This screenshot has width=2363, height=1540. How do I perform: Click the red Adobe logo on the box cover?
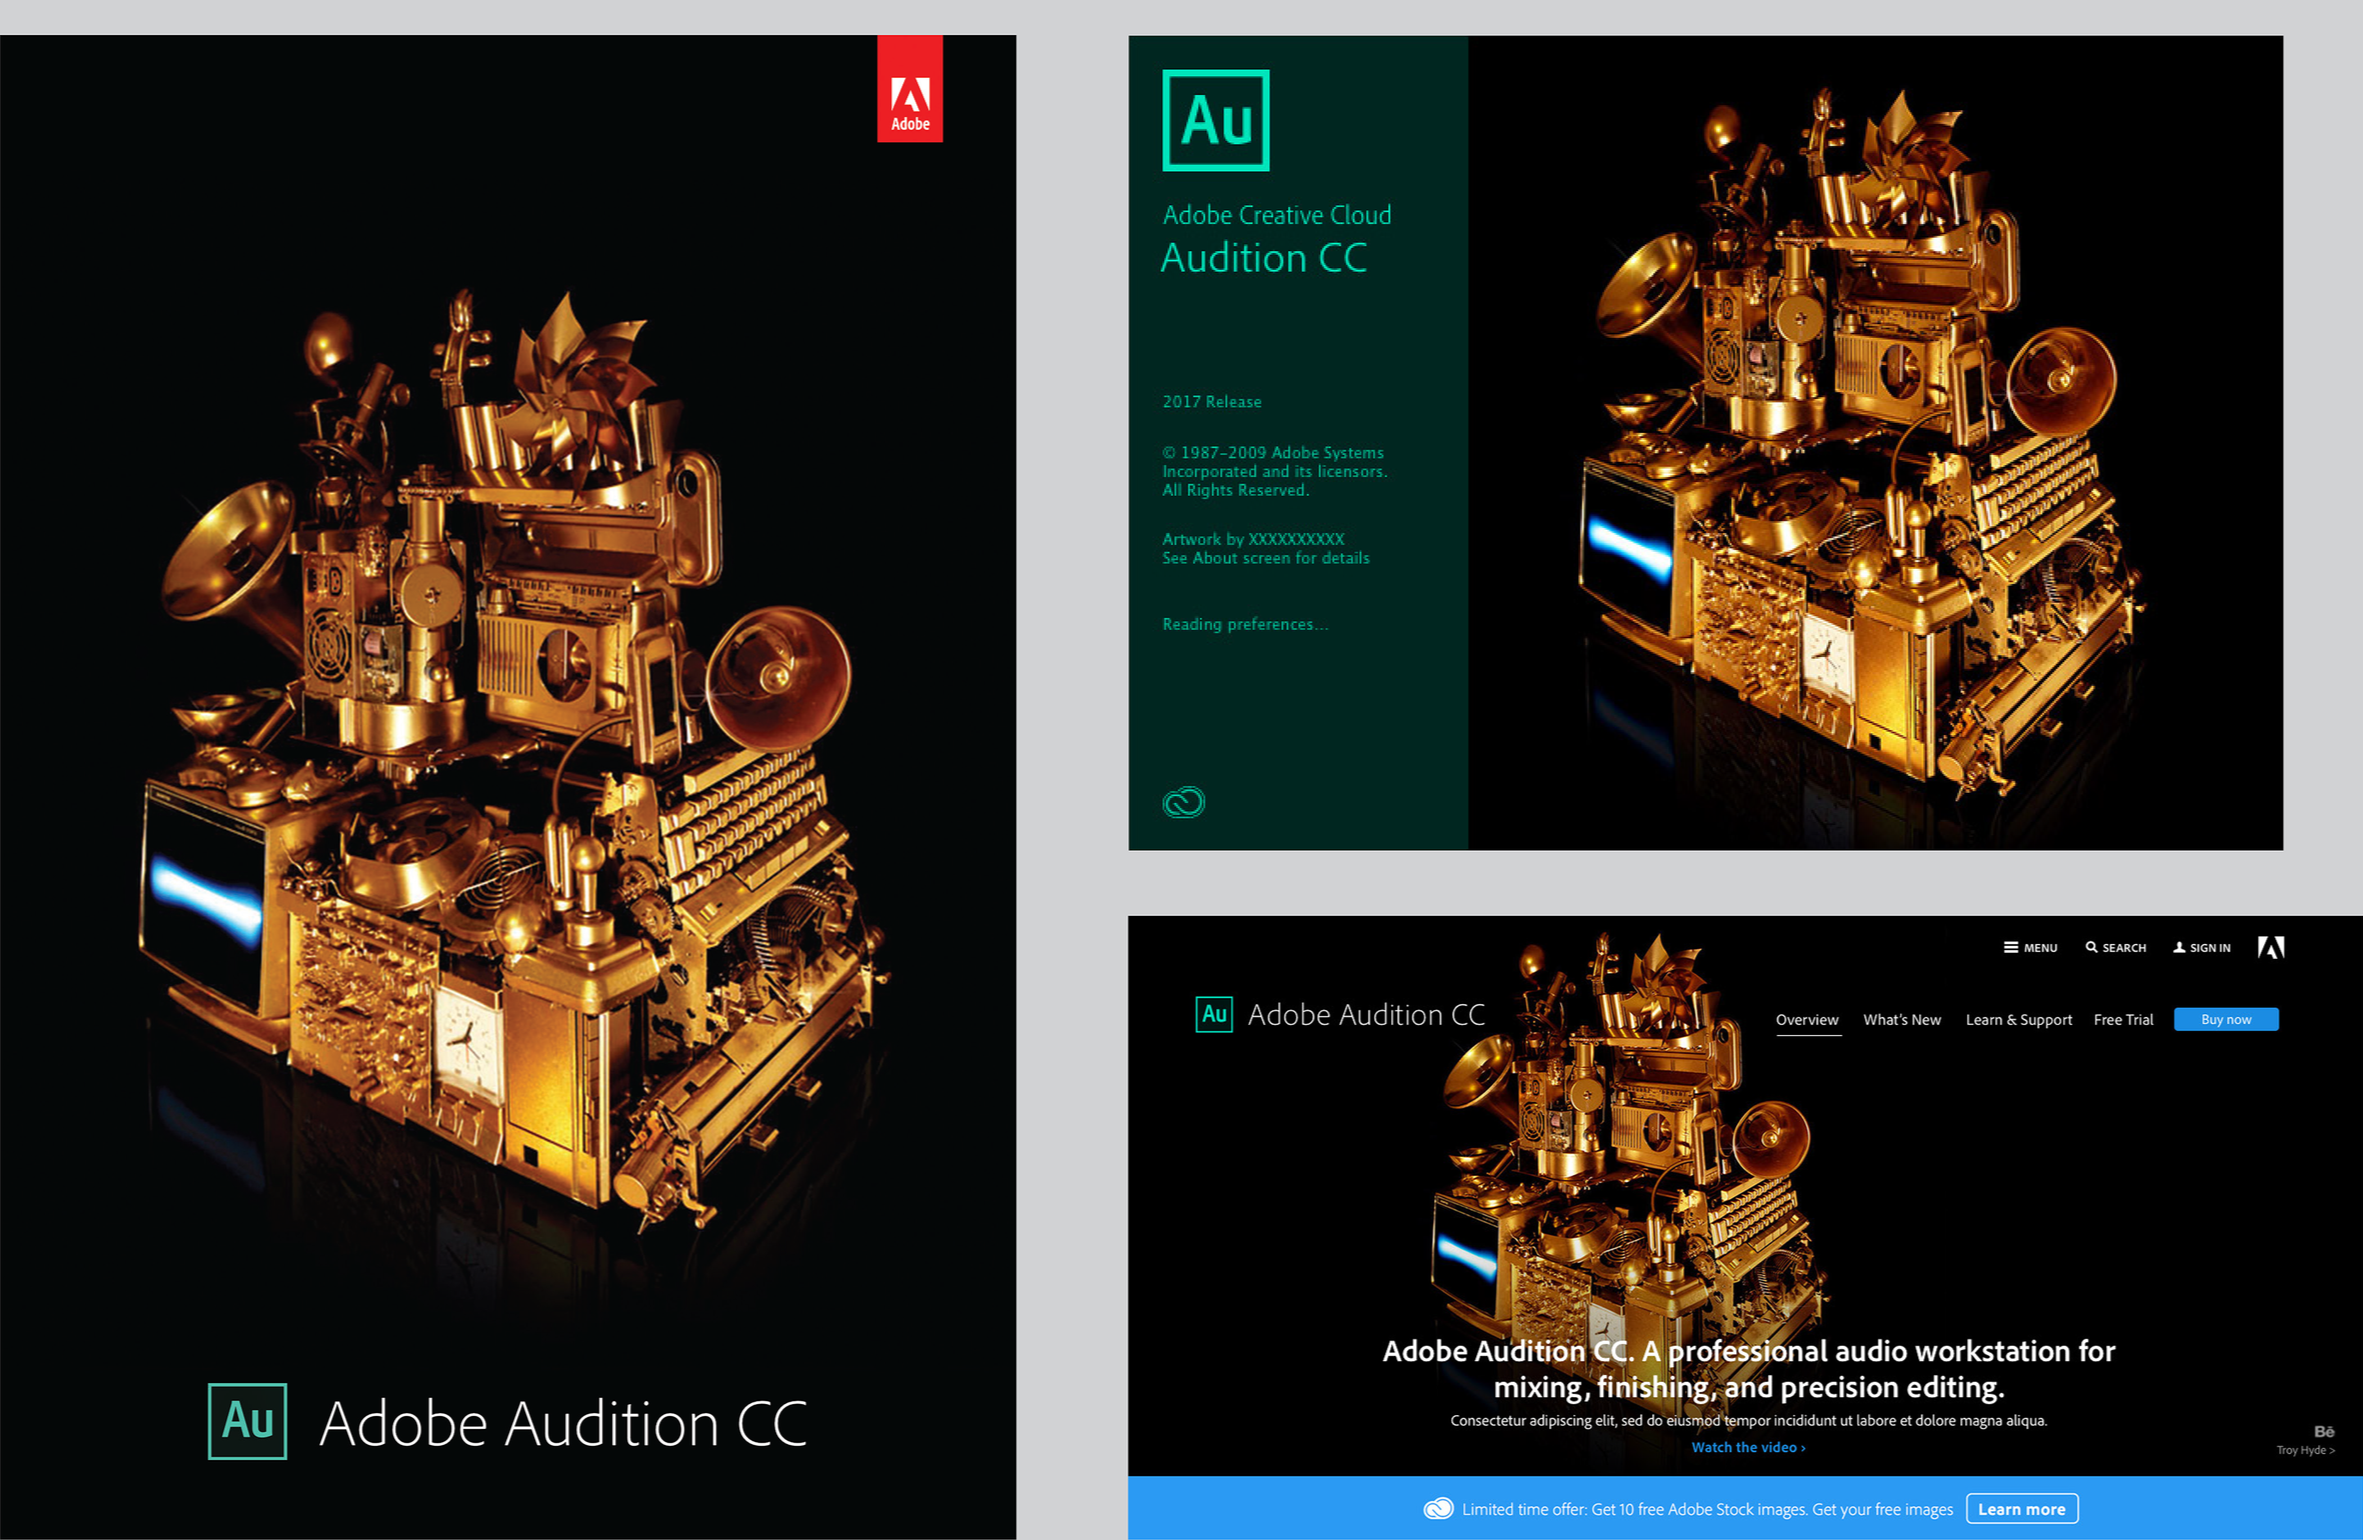click(x=909, y=90)
